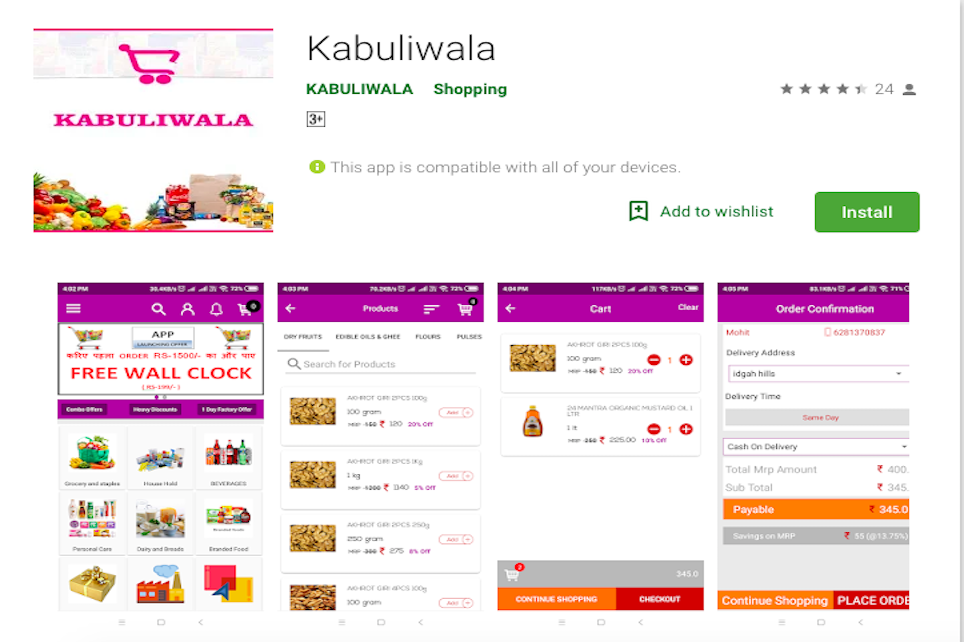This screenshot has height=642, width=964.
Task: Click the reviewer count person icon
Action: [x=909, y=90]
